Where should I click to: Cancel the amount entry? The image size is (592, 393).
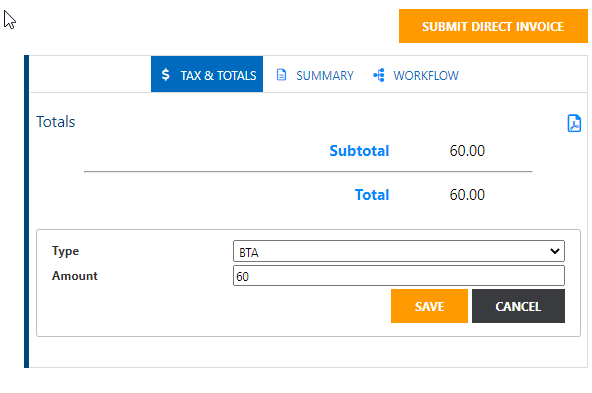coord(518,306)
